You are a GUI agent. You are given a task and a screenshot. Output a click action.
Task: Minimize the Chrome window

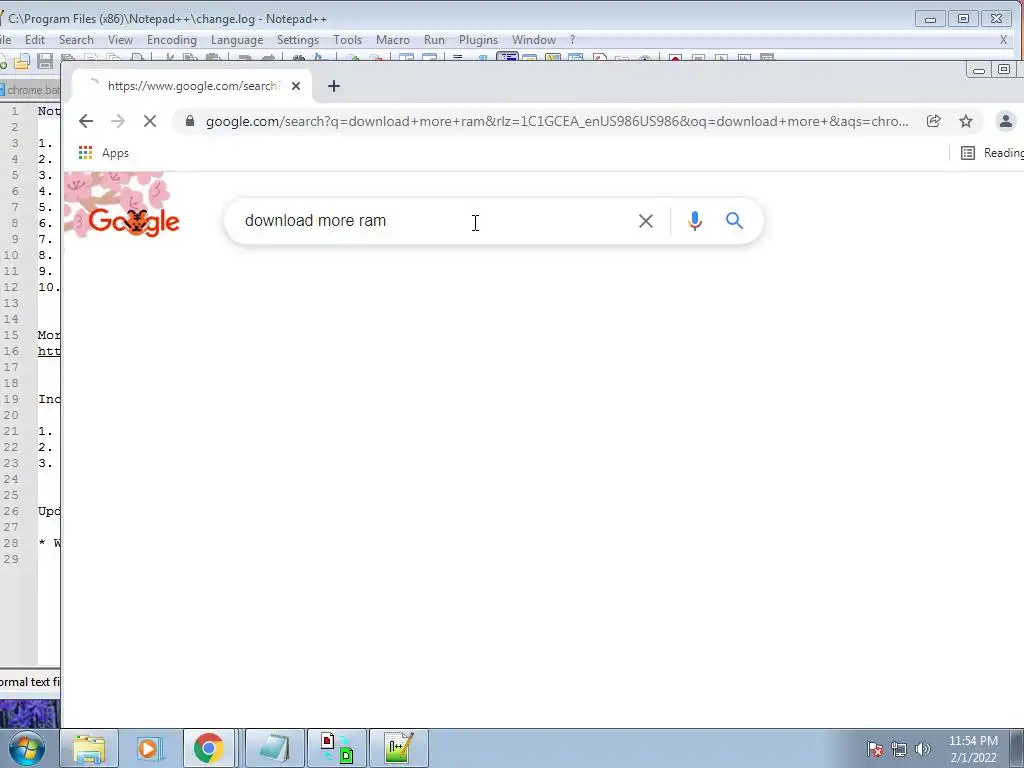pyautogui.click(x=978, y=70)
